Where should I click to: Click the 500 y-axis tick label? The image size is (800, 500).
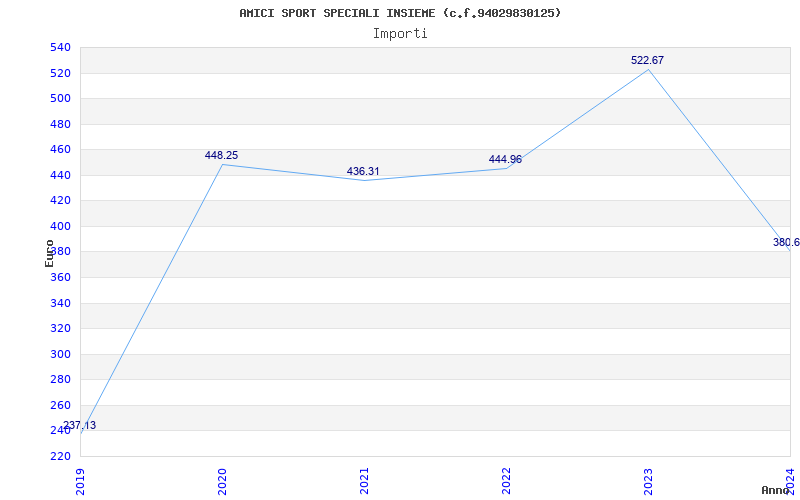pos(60,98)
